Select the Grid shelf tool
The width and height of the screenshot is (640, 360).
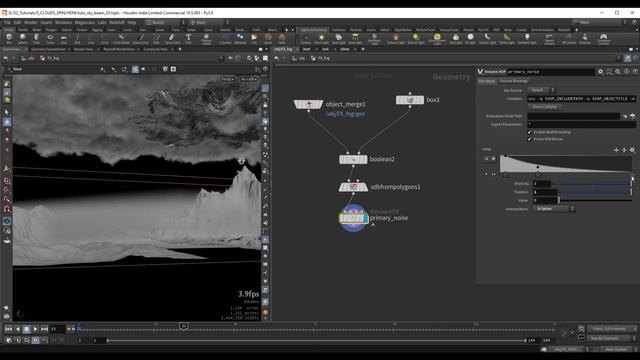pos(64,38)
